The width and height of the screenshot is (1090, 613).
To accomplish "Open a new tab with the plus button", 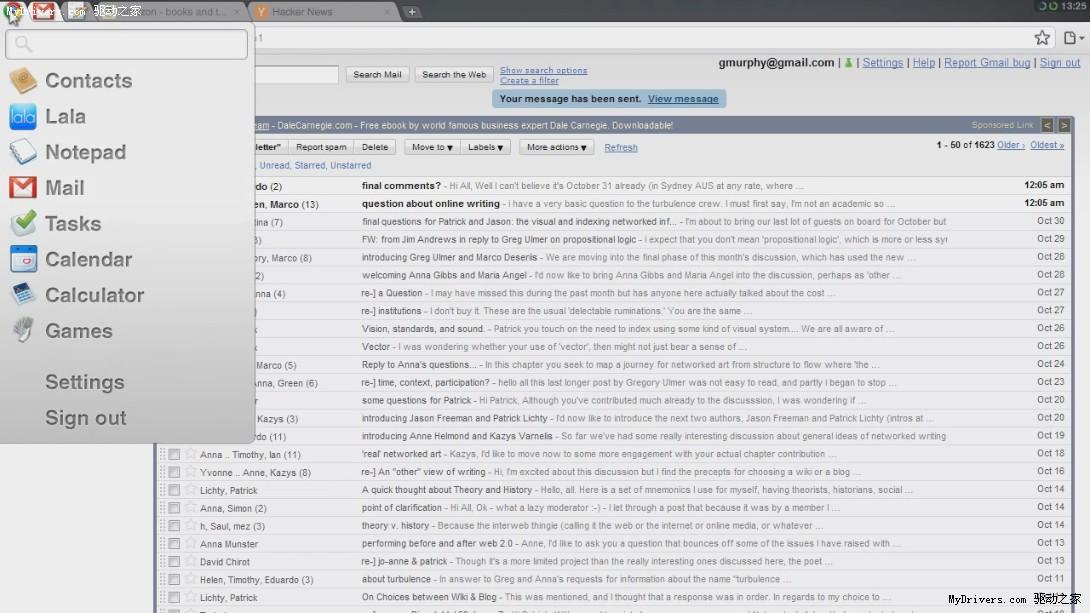I will (412, 12).
